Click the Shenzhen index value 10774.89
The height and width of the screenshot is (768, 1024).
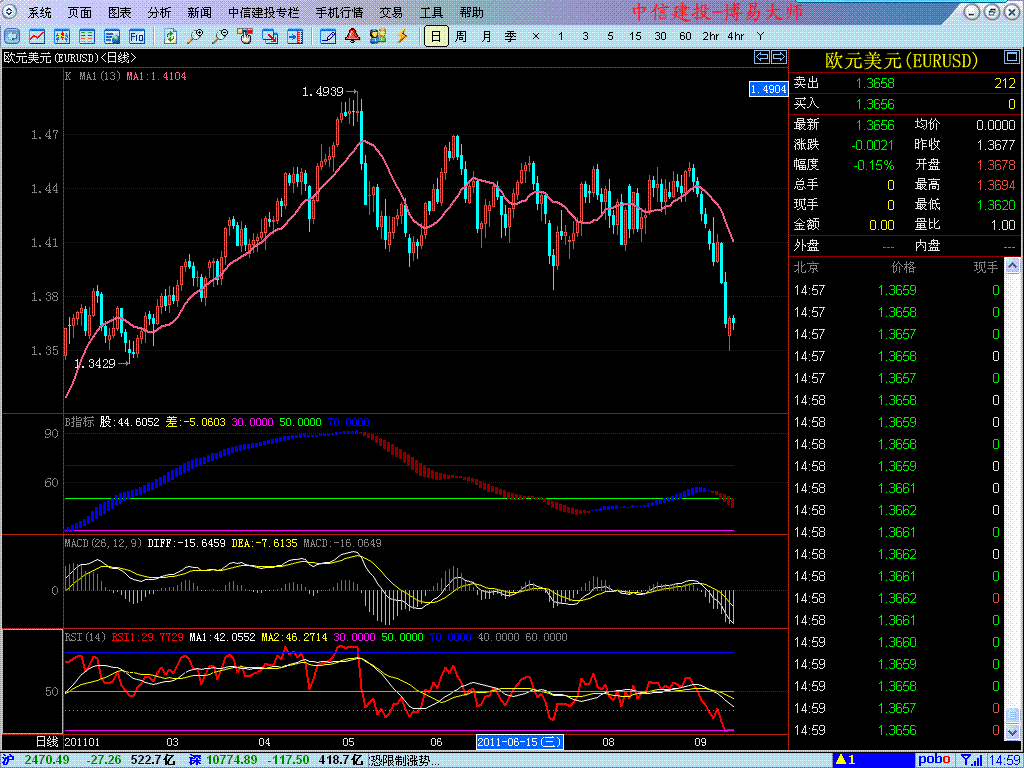coord(232,760)
